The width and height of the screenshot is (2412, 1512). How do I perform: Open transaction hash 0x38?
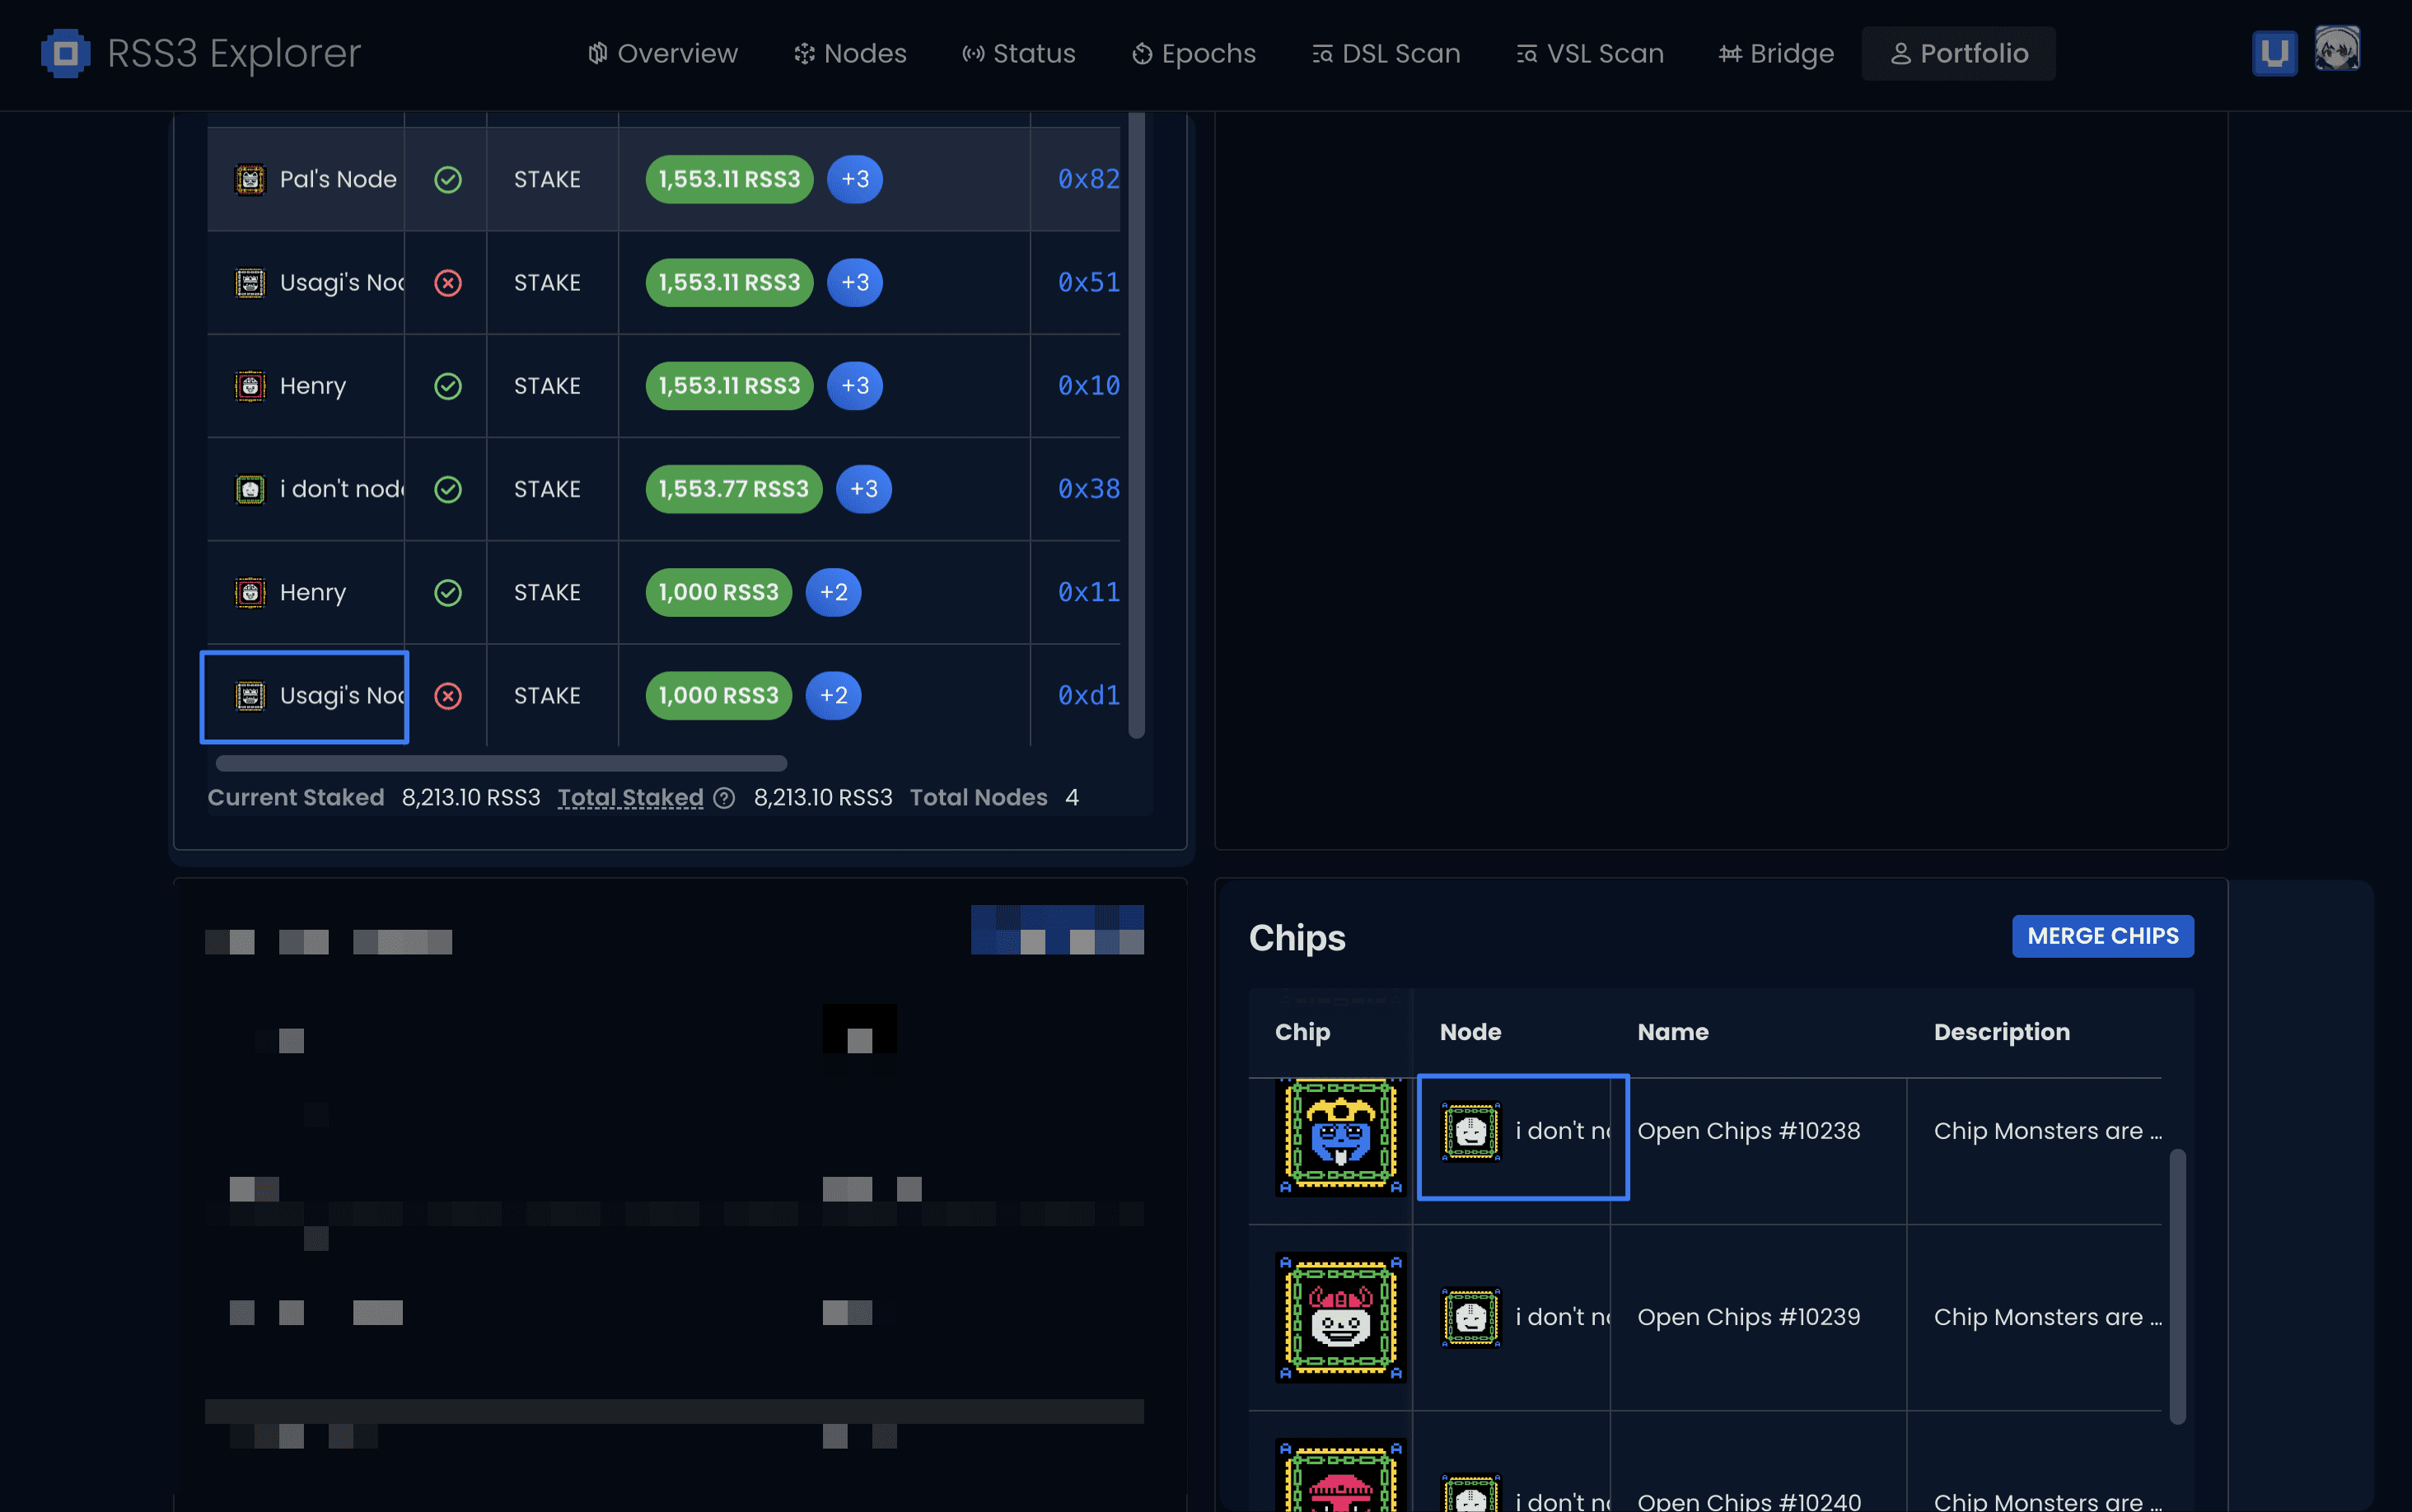[x=1089, y=489]
